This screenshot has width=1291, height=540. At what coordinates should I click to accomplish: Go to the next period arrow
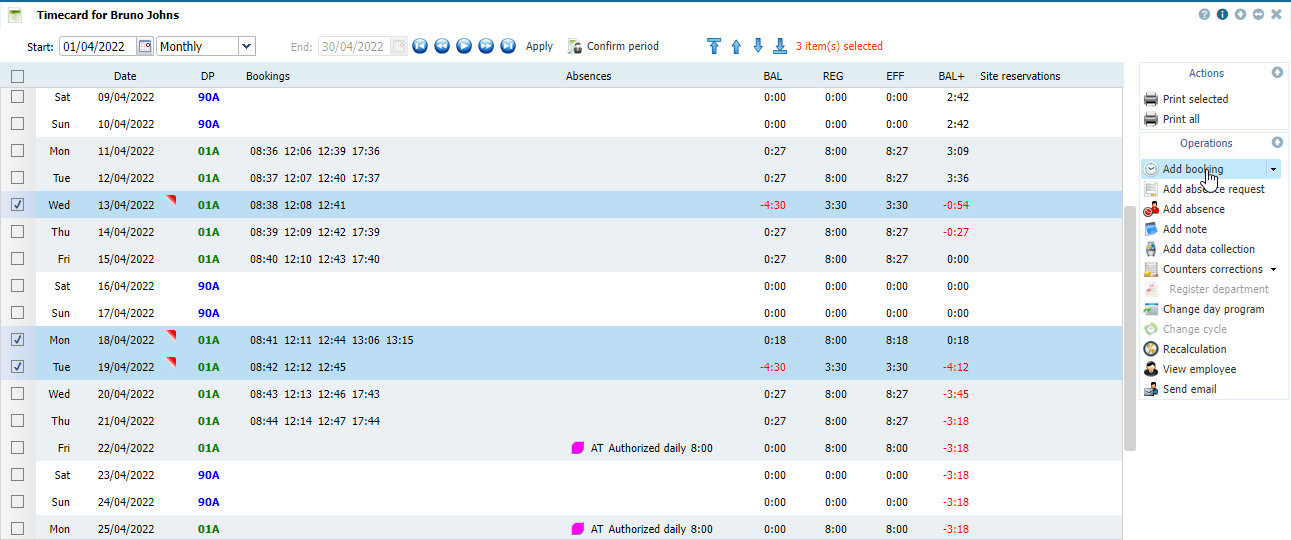point(486,46)
